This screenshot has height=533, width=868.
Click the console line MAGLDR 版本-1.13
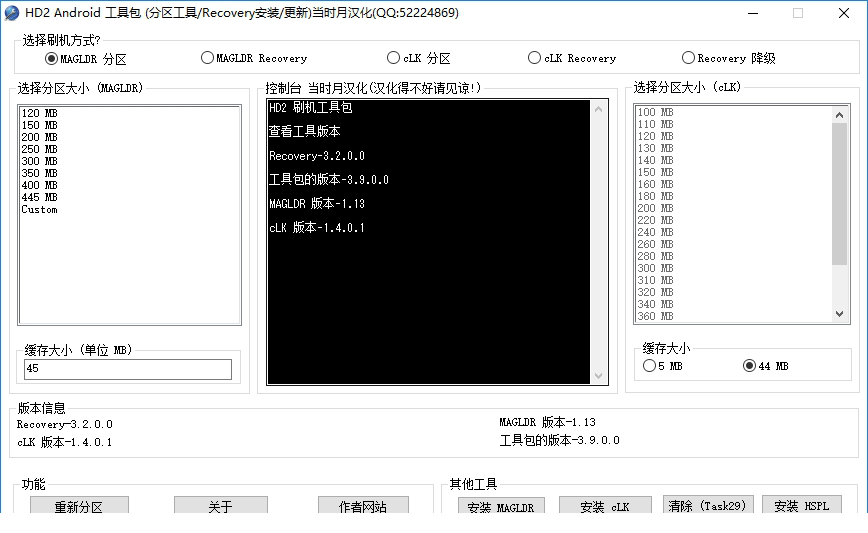coord(317,204)
